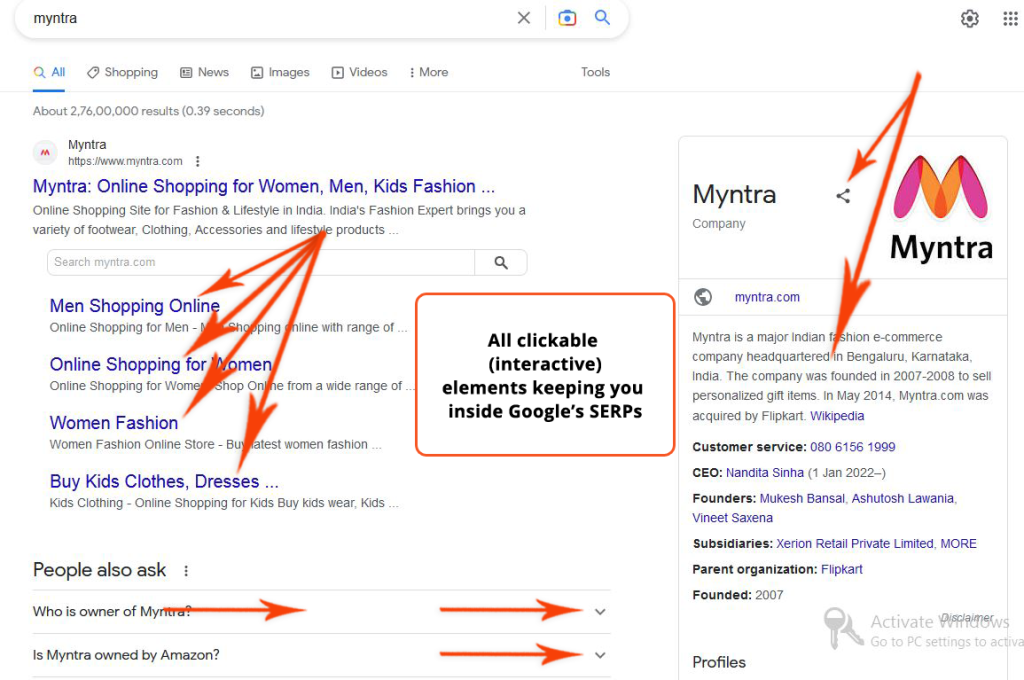1024x680 pixels.
Task: Clear the search query with the X icon
Action: 524,17
